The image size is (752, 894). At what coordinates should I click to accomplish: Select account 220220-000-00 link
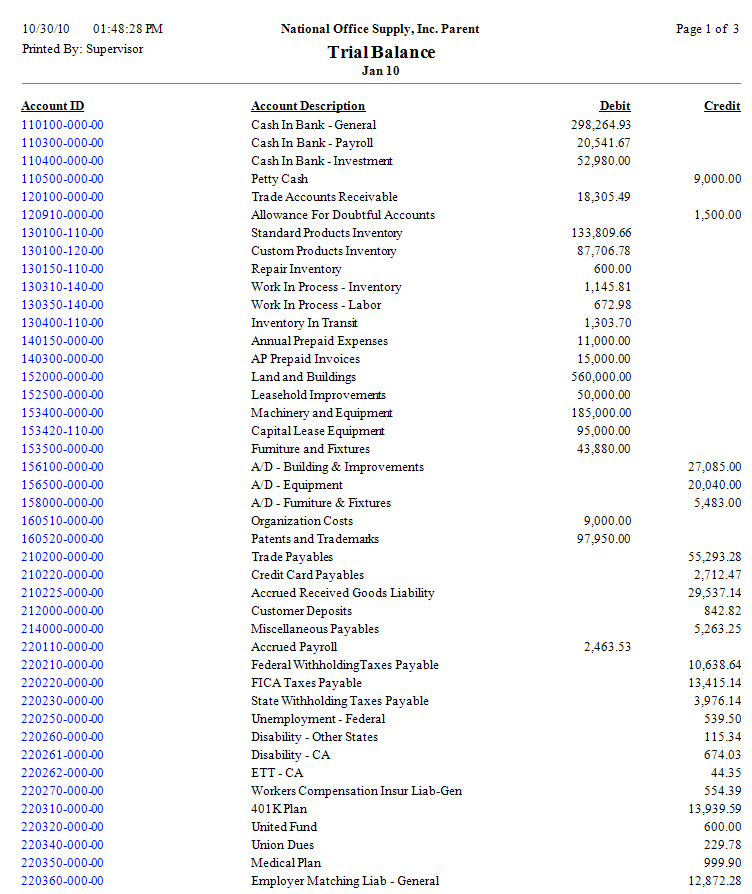tap(62, 683)
